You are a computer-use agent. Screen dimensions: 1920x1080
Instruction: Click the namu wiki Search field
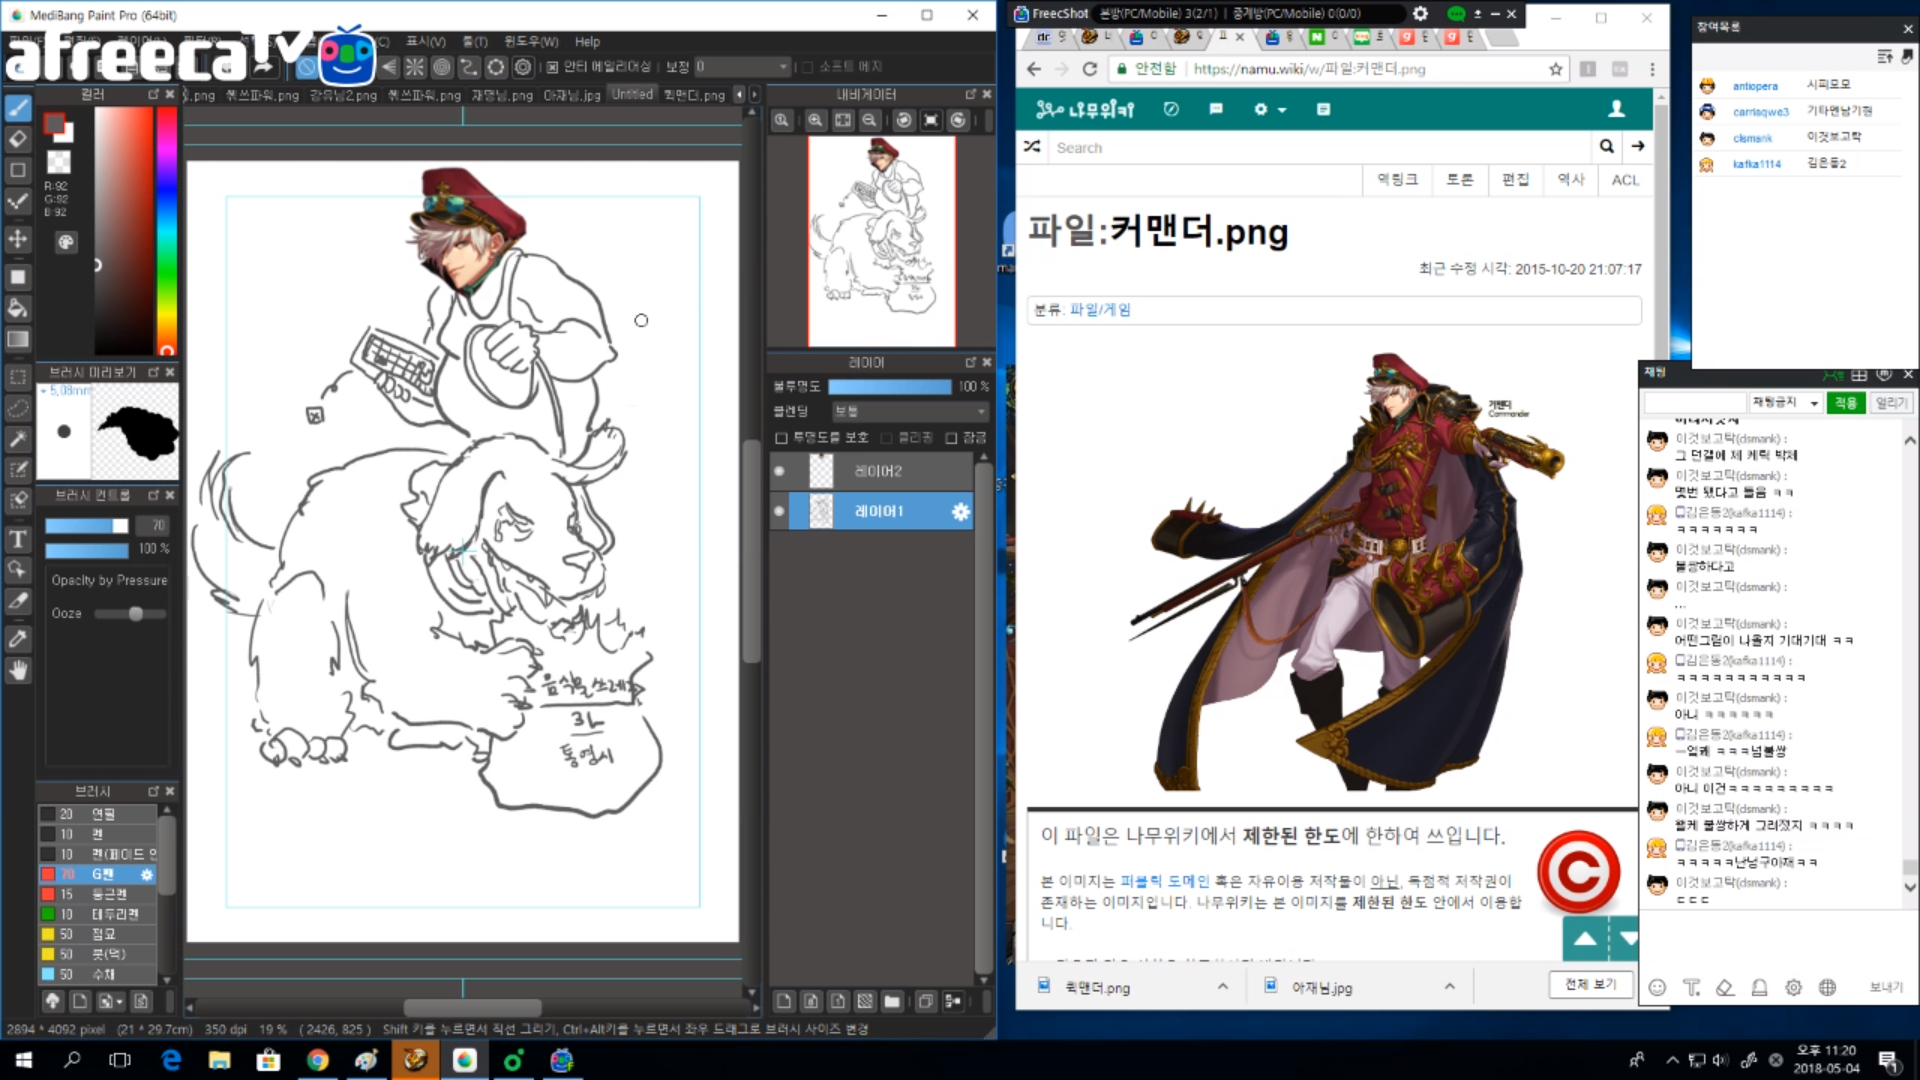click(1322, 147)
